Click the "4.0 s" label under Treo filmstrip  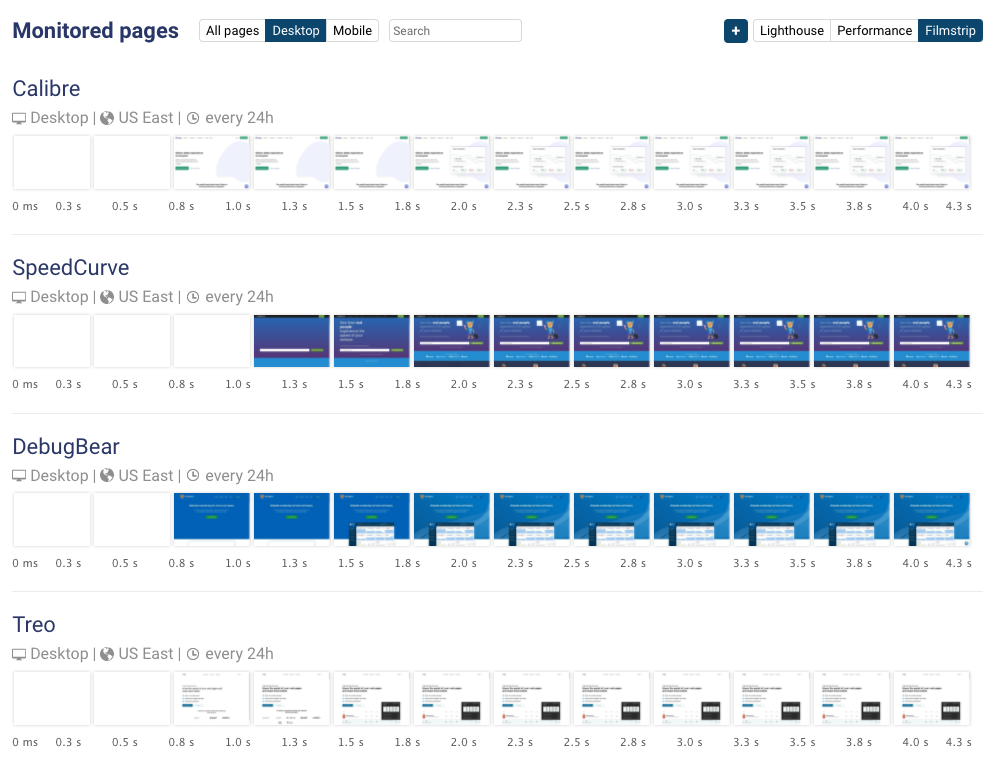click(915, 742)
